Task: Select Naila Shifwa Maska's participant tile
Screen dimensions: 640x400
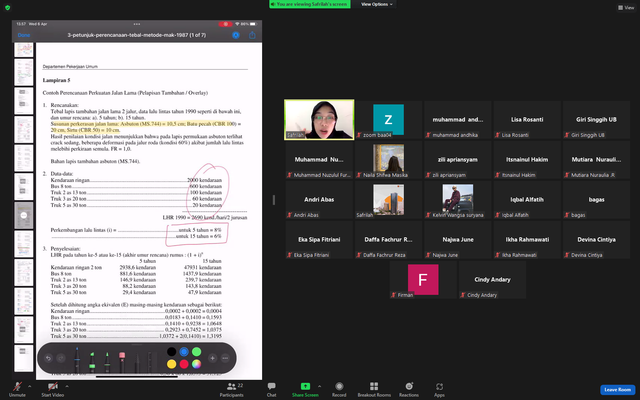Action: [x=388, y=160]
